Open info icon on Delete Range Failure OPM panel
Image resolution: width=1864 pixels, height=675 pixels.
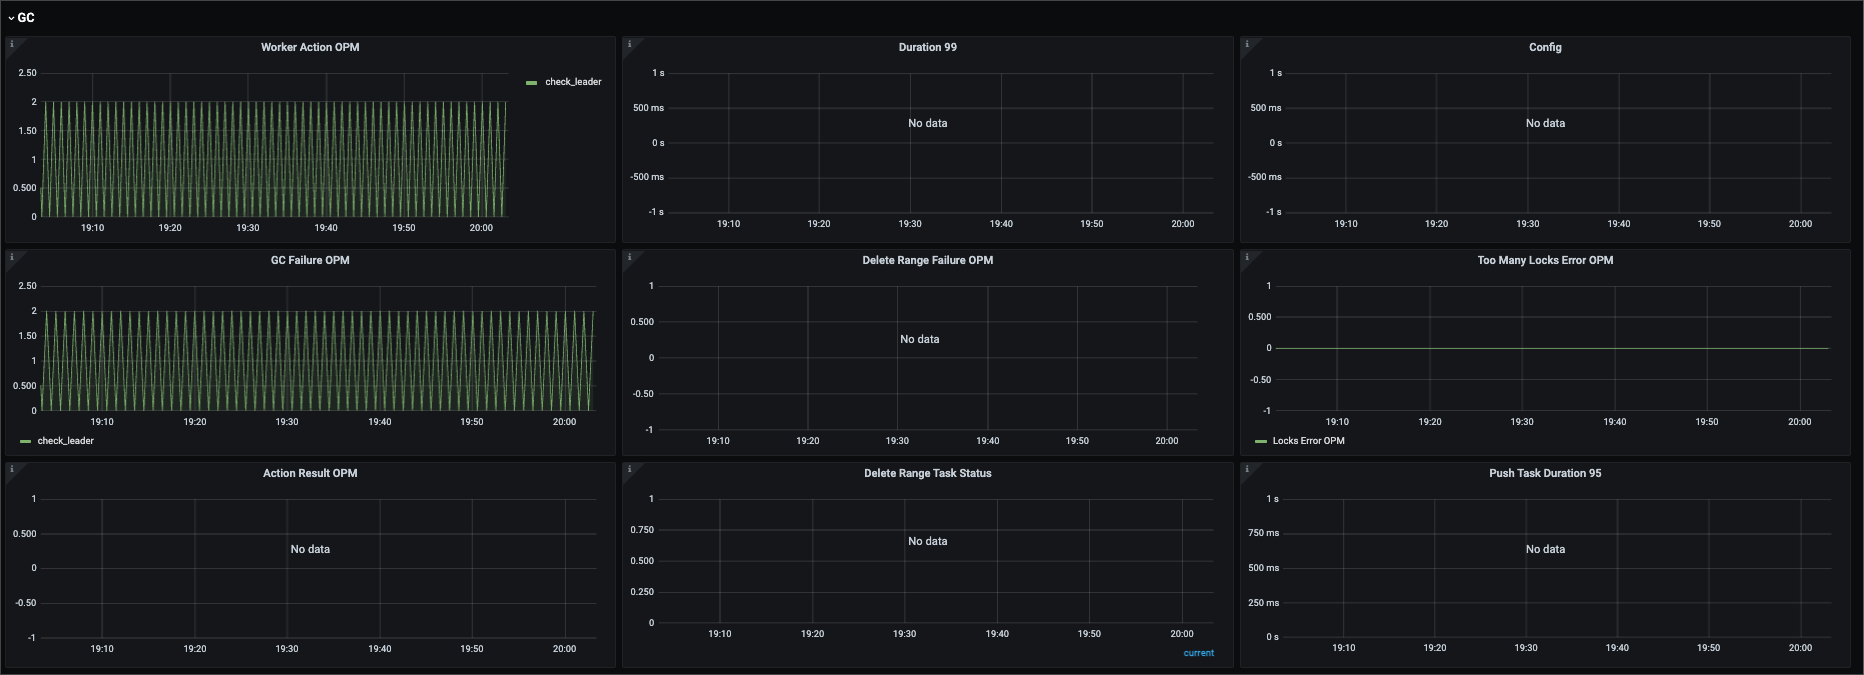point(629,257)
